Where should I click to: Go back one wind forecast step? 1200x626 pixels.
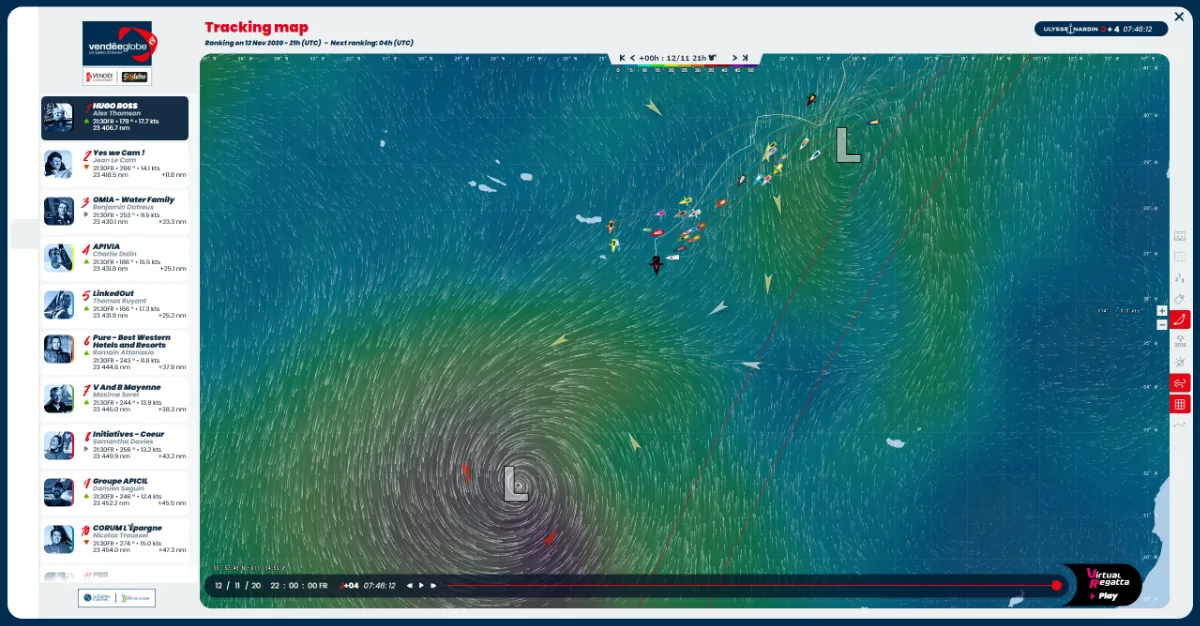point(632,58)
